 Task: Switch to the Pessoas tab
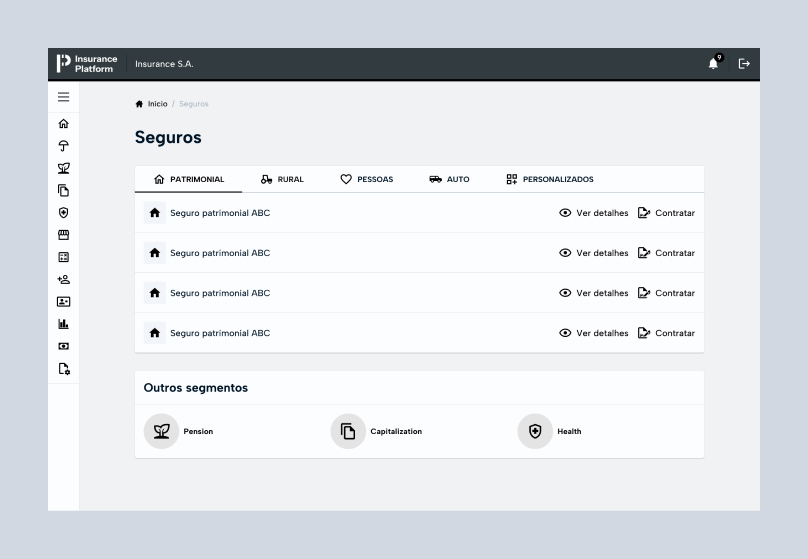tap(366, 179)
